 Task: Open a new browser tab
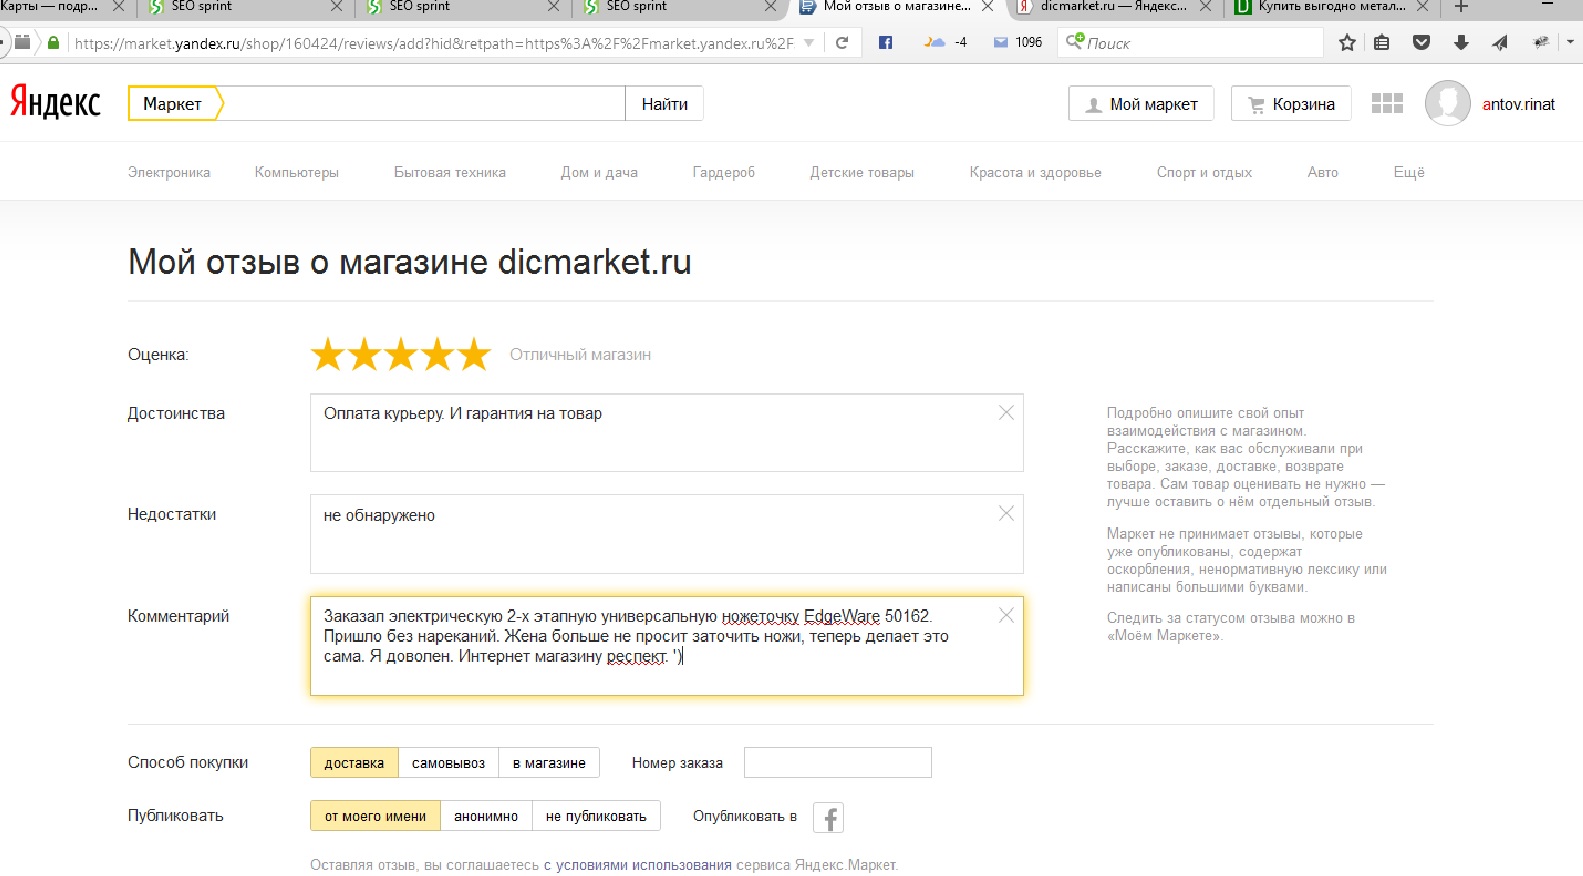click(x=1461, y=6)
